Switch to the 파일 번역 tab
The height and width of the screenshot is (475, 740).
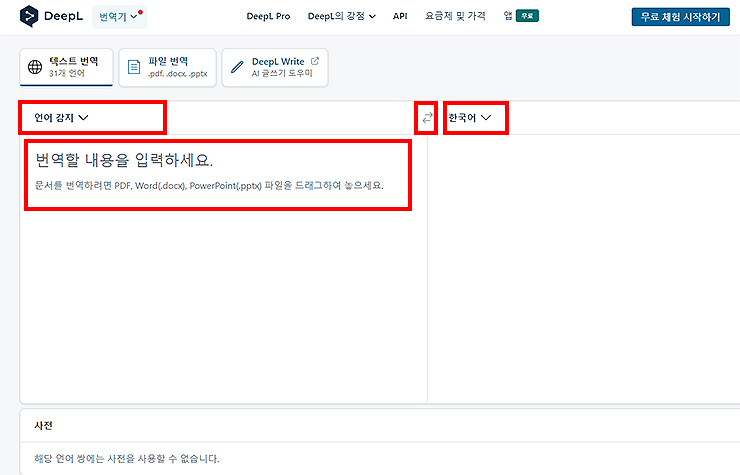168,67
